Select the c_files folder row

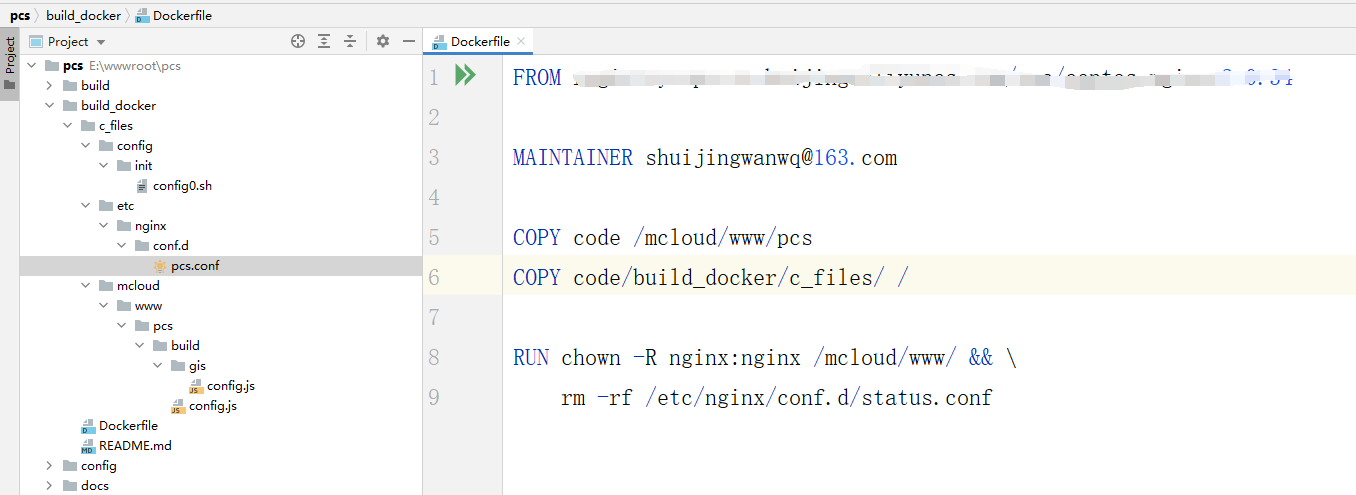point(220,126)
